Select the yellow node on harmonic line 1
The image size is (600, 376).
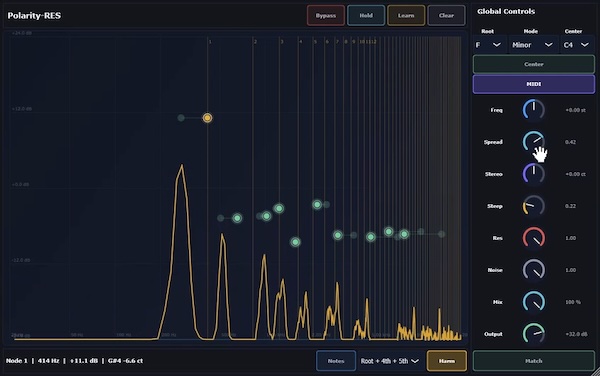tap(207, 118)
